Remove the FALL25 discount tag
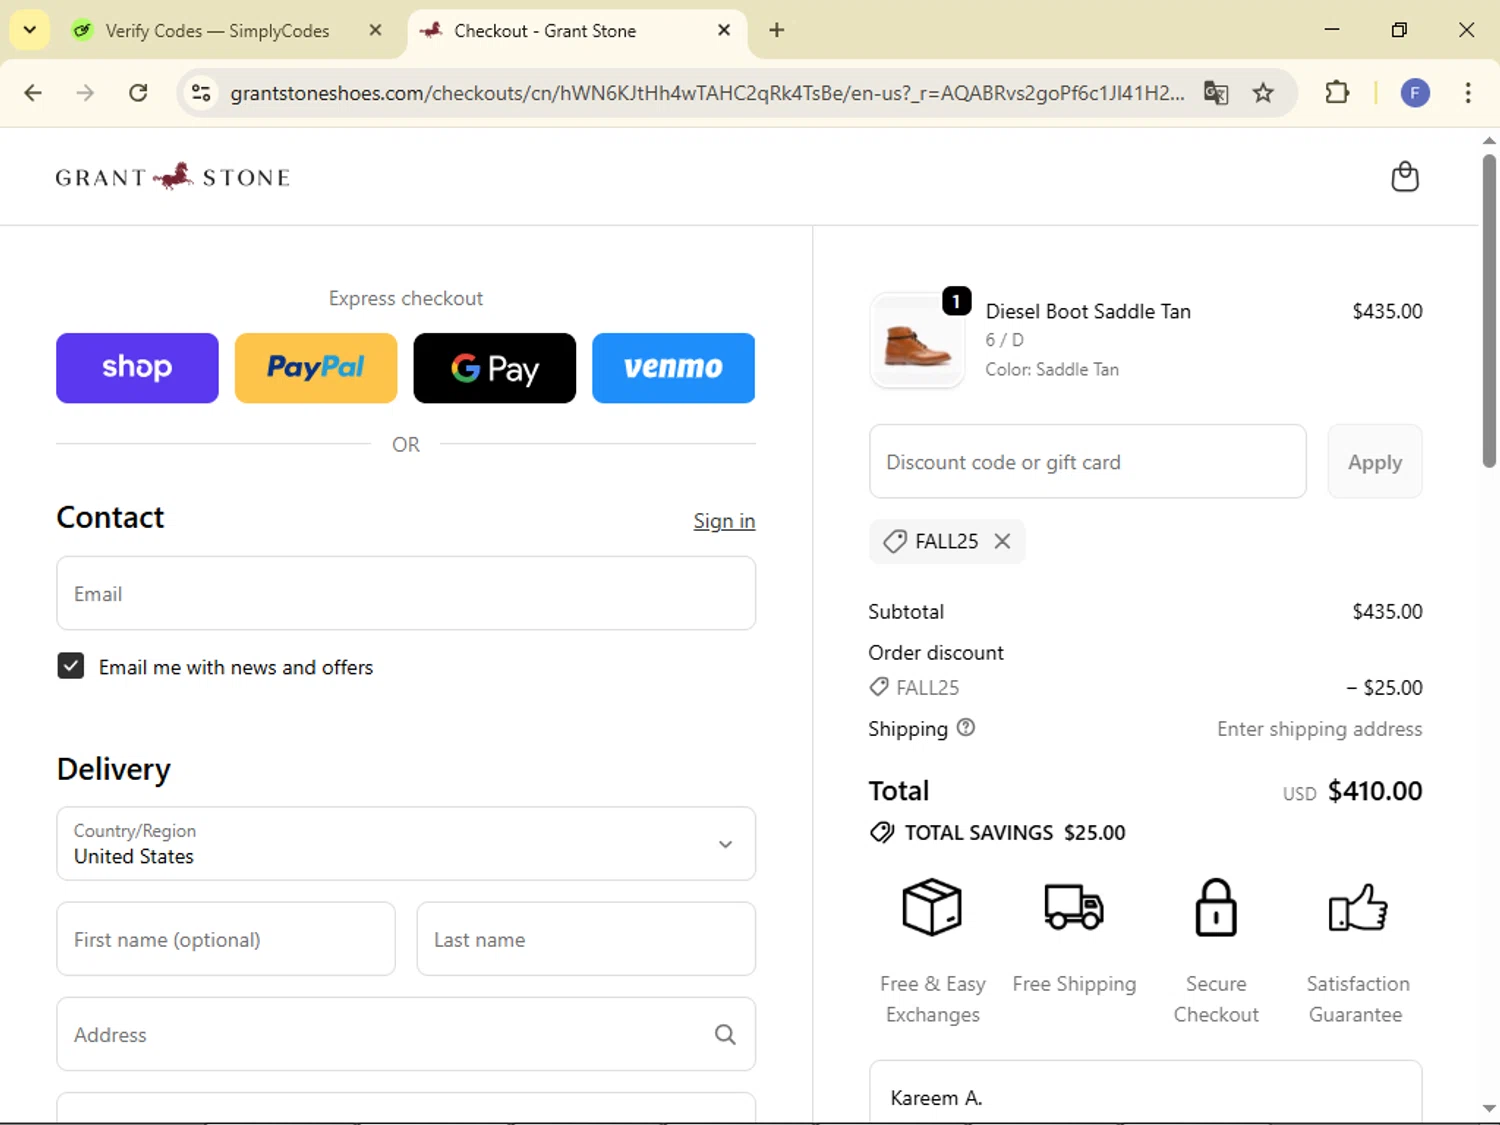 [1002, 541]
